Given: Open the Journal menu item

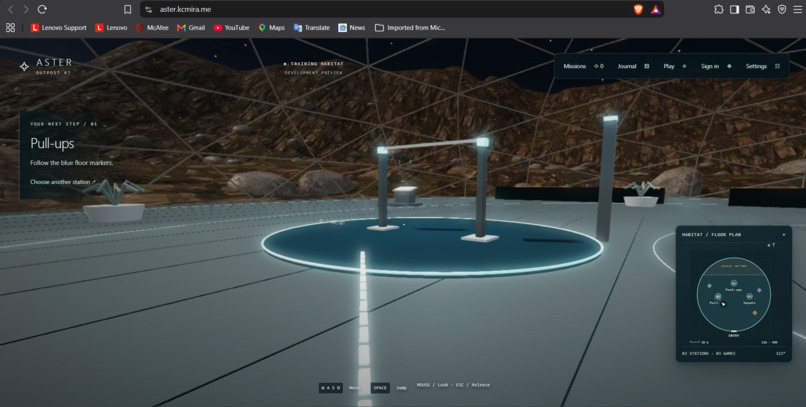Looking at the screenshot, I should (x=633, y=66).
